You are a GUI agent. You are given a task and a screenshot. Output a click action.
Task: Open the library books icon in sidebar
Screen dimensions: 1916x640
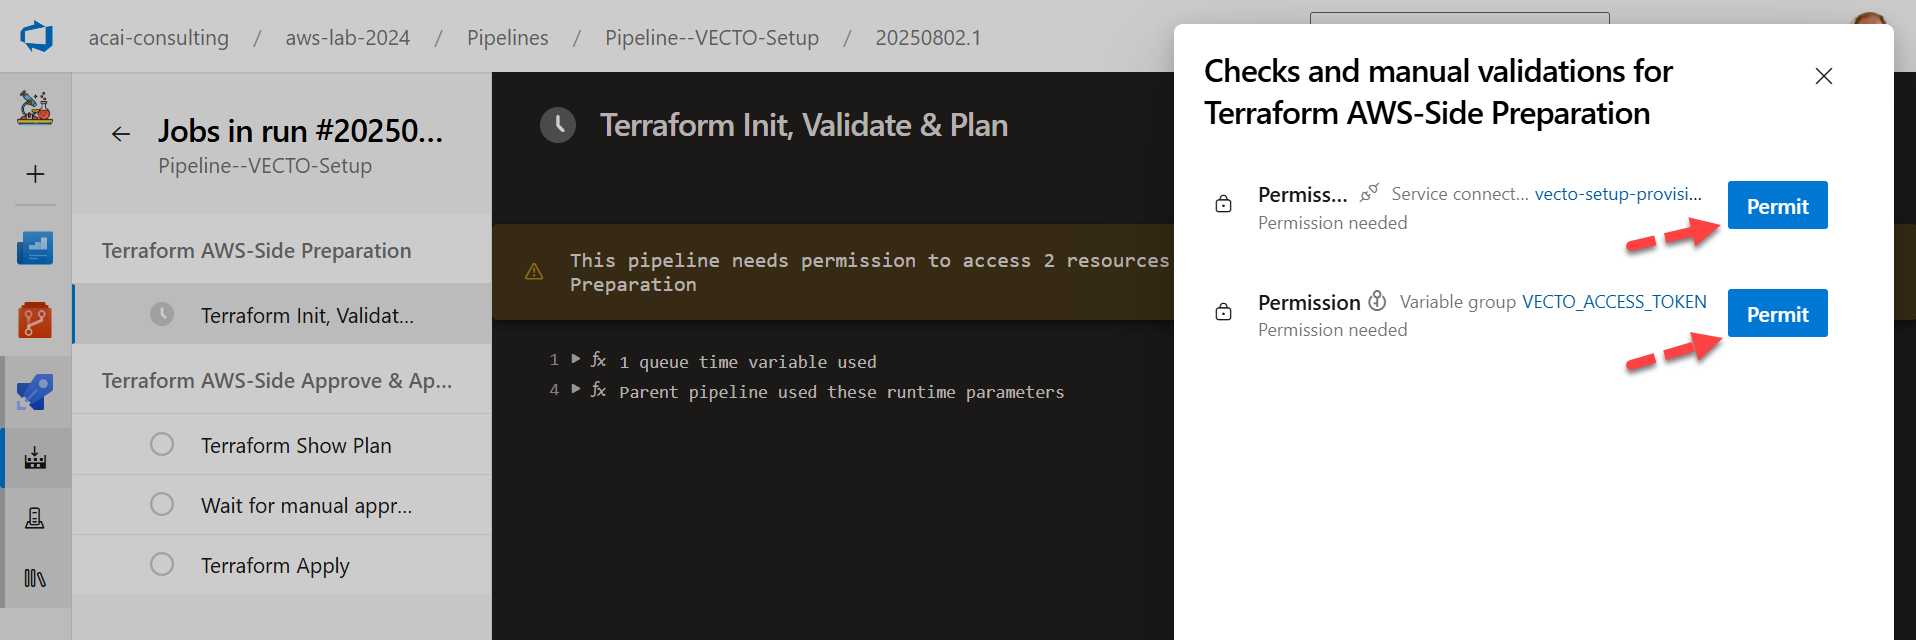[x=35, y=578]
